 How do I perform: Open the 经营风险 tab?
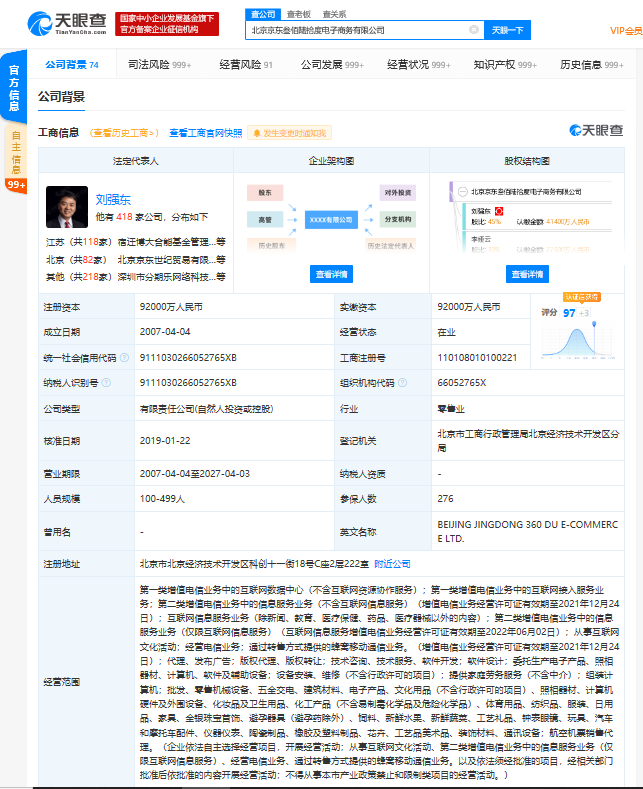[246, 64]
